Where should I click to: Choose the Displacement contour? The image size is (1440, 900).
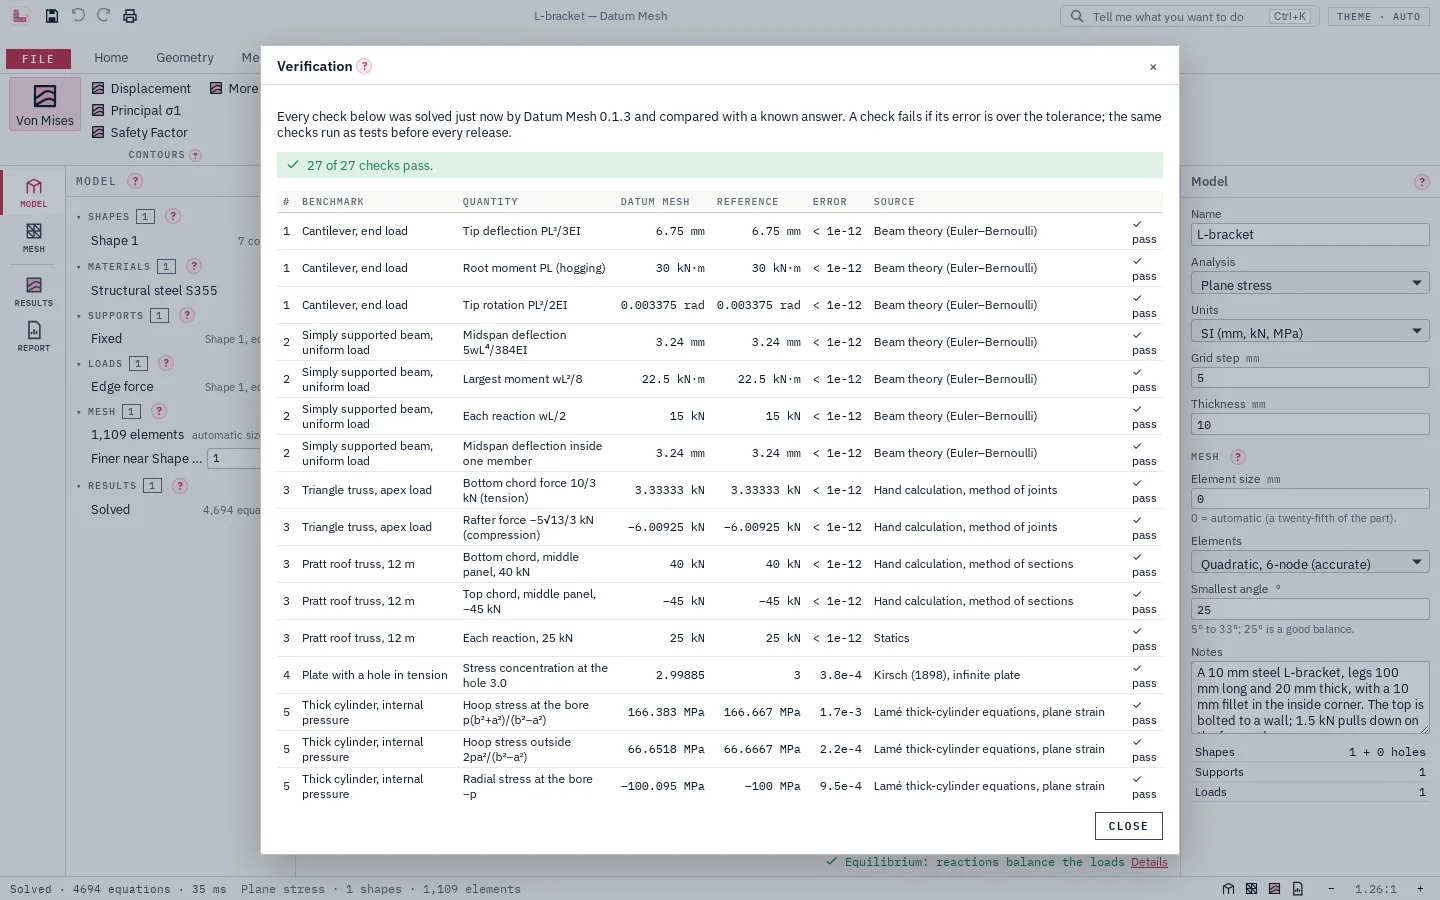point(141,88)
